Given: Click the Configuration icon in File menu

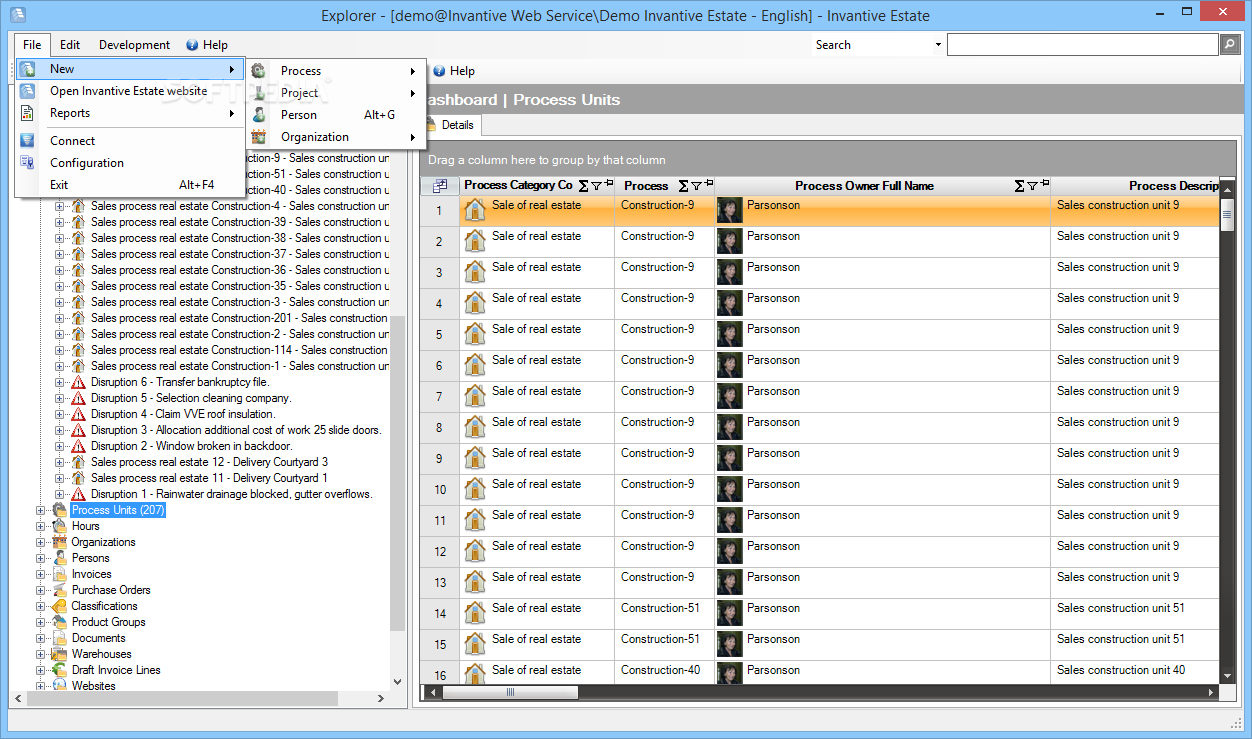Looking at the screenshot, I should coord(27,163).
